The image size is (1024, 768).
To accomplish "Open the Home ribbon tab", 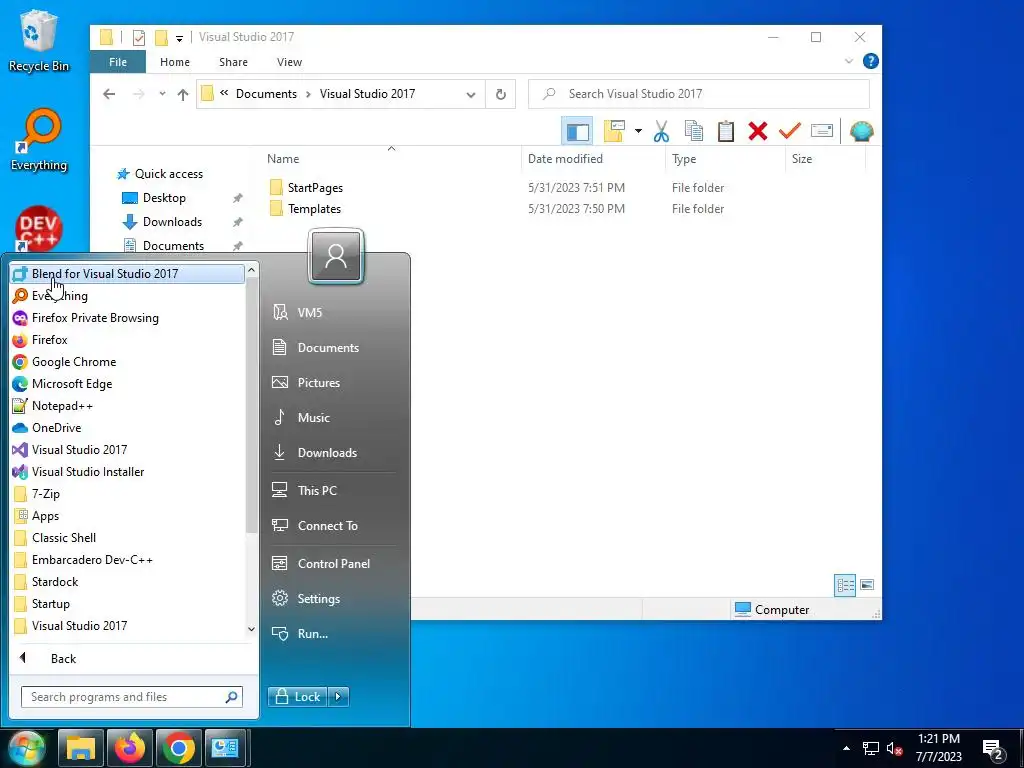I will [x=175, y=62].
